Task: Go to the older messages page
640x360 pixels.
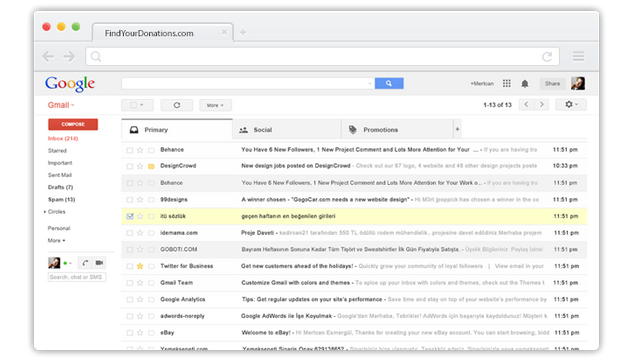Action: coord(542,104)
